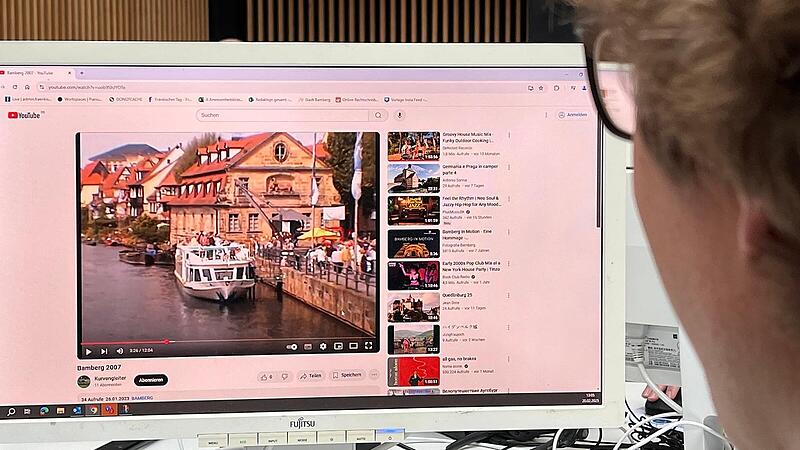Open the Quedlinburg 25 video thumbnail
Image resolution: width=800 pixels, height=450 pixels.
tap(413, 308)
